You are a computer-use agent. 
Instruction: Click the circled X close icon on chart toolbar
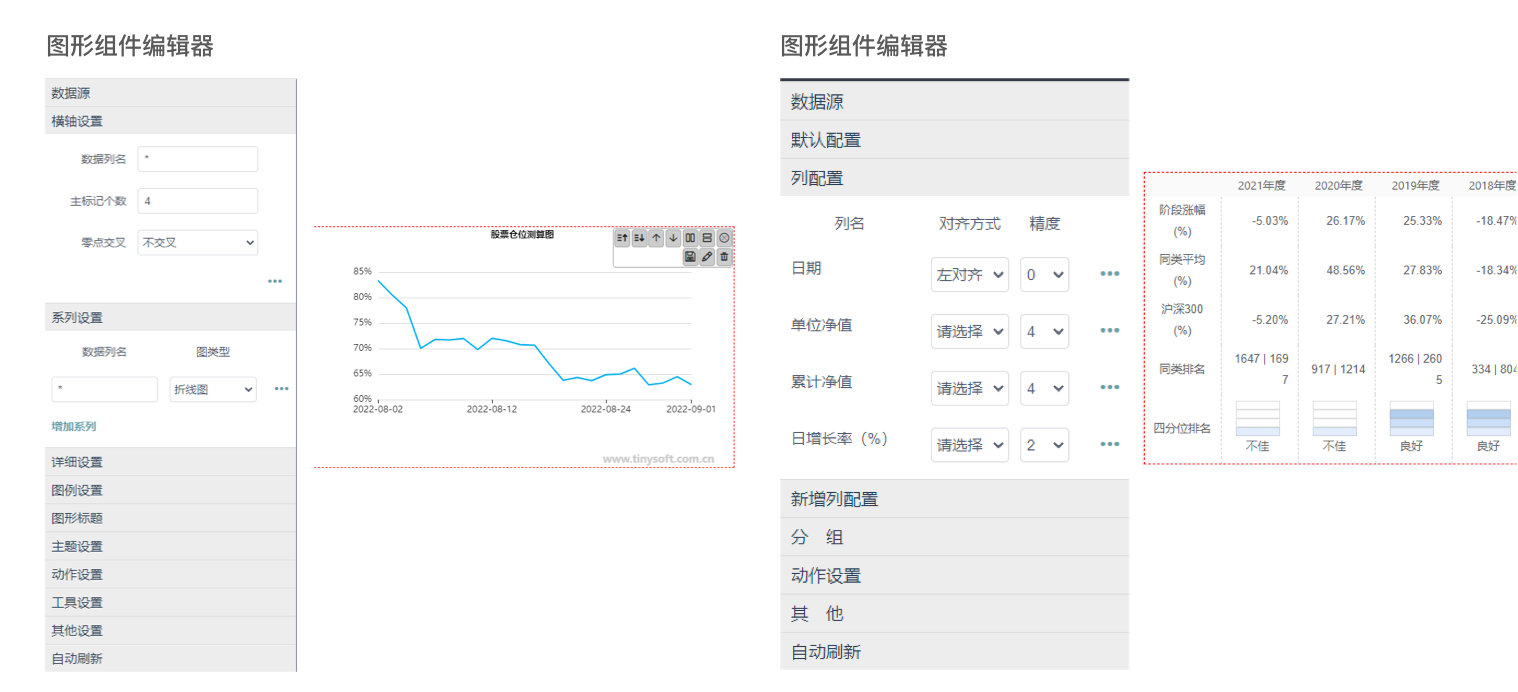[x=724, y=238]
